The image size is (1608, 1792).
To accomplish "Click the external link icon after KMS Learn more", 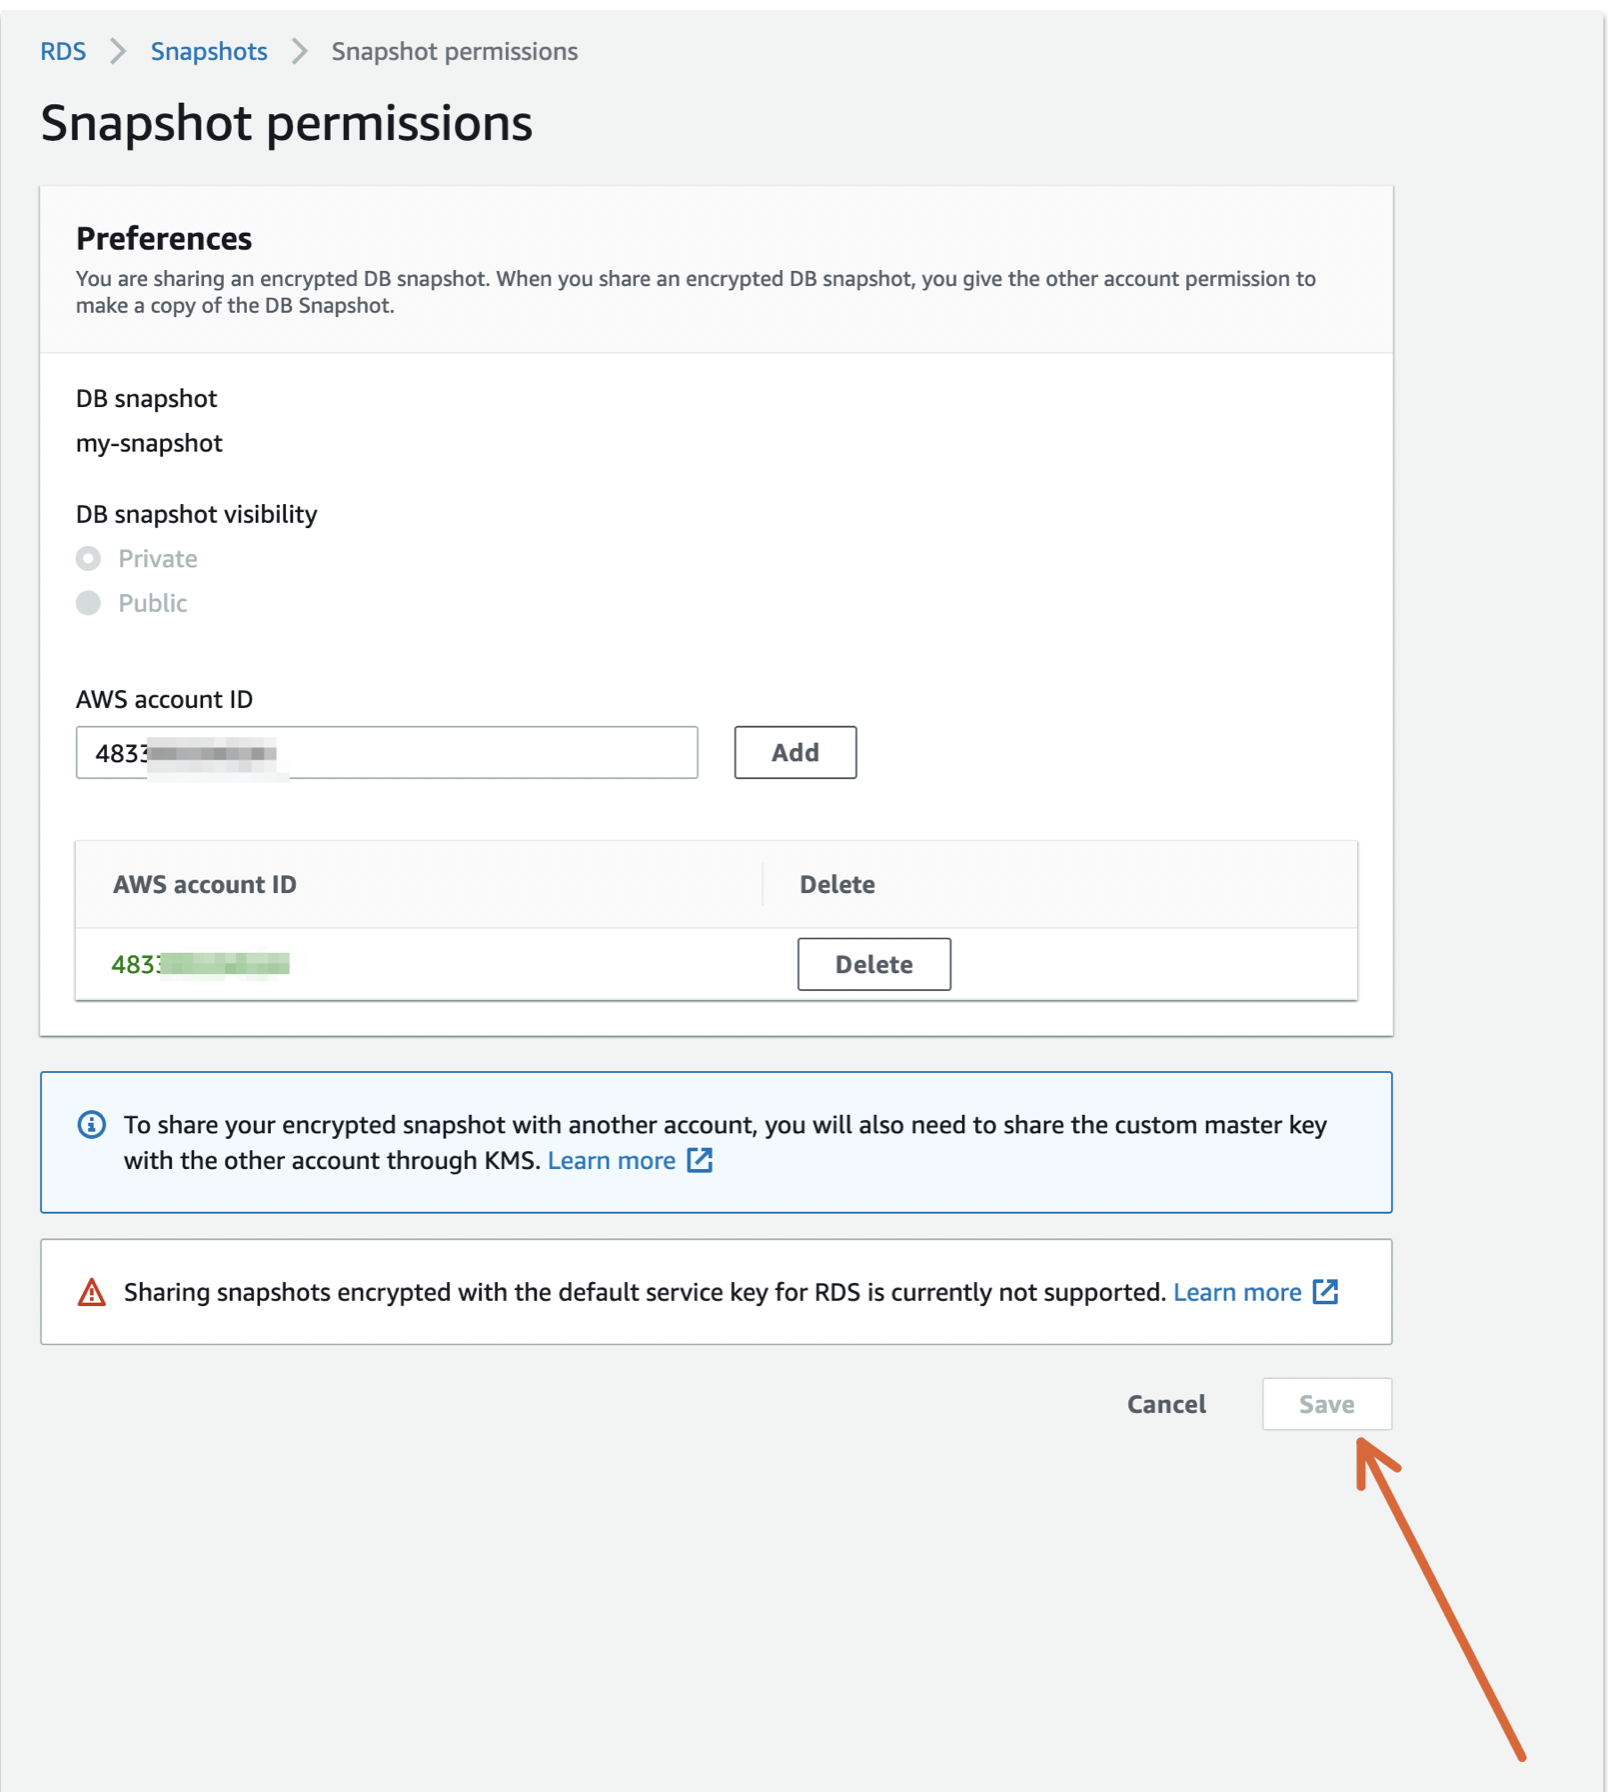I will pos(701,1160).
